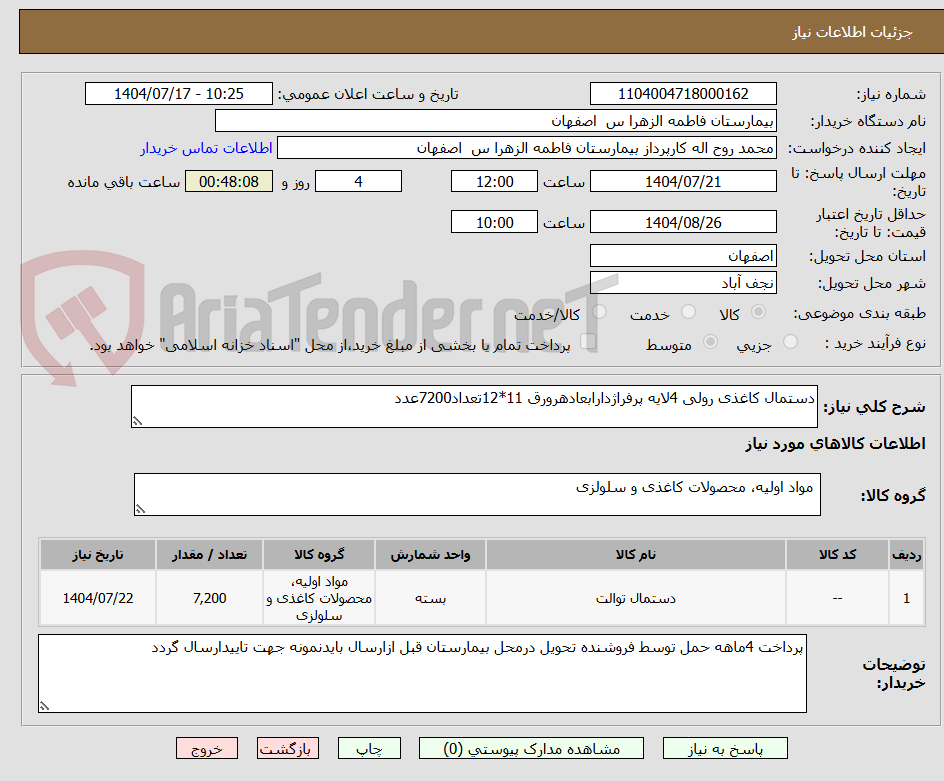Click the countdown timer showing 00:48:08

click(x=228, y=182)
